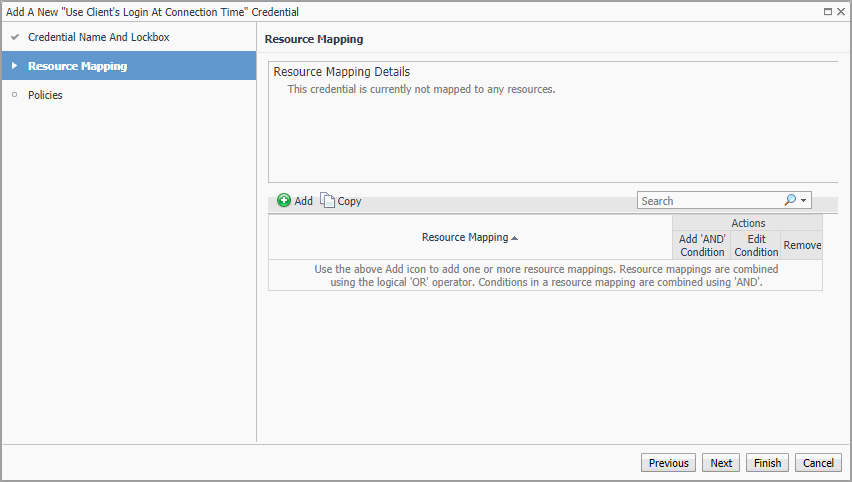
Task: Close the dialog using the title bar X
Action: point(840,12)
